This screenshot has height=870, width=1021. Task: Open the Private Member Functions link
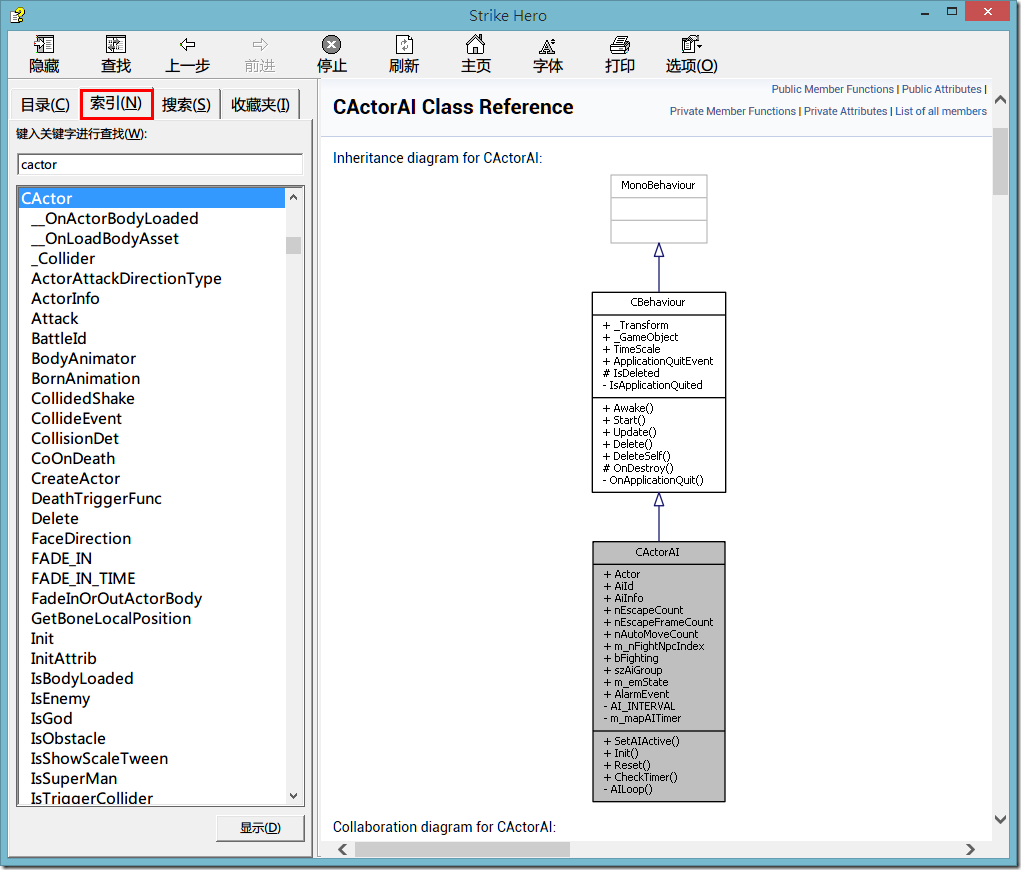point(733,111)
